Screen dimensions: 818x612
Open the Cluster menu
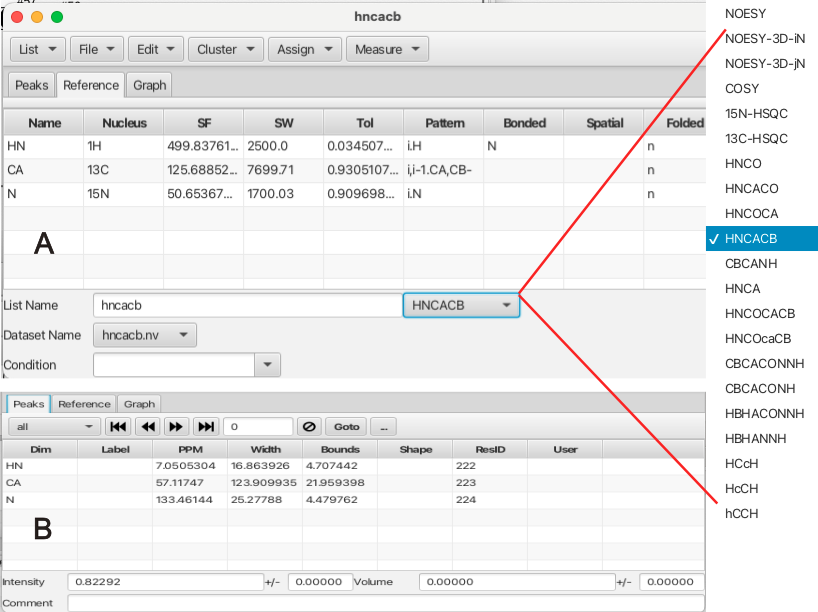(225, 49)
